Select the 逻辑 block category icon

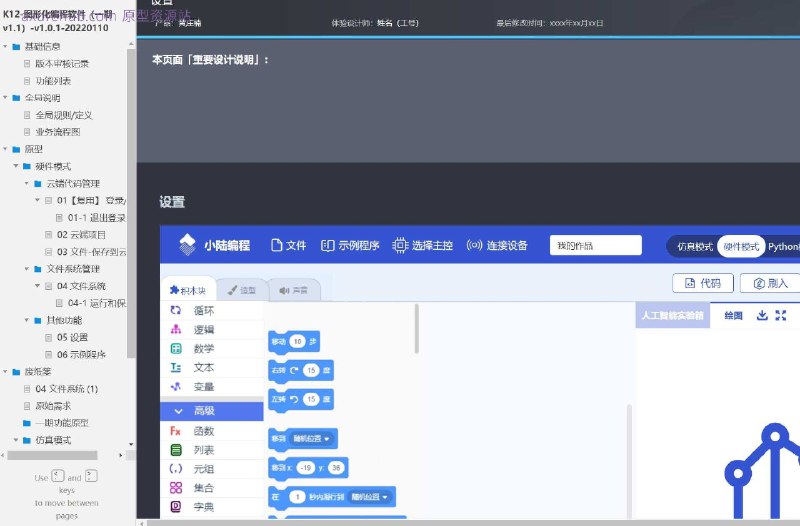pyautogui.click(x=176, y=329)
